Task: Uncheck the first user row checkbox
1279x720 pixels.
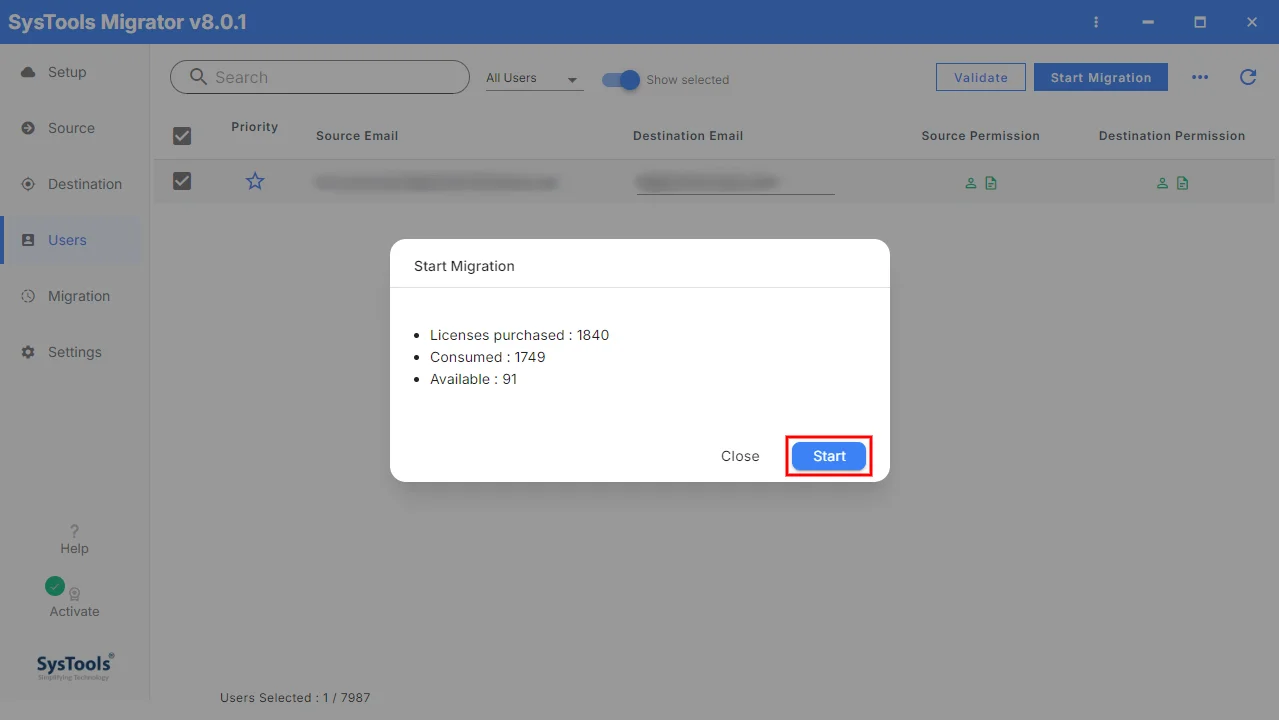Action: pos(182,181)
